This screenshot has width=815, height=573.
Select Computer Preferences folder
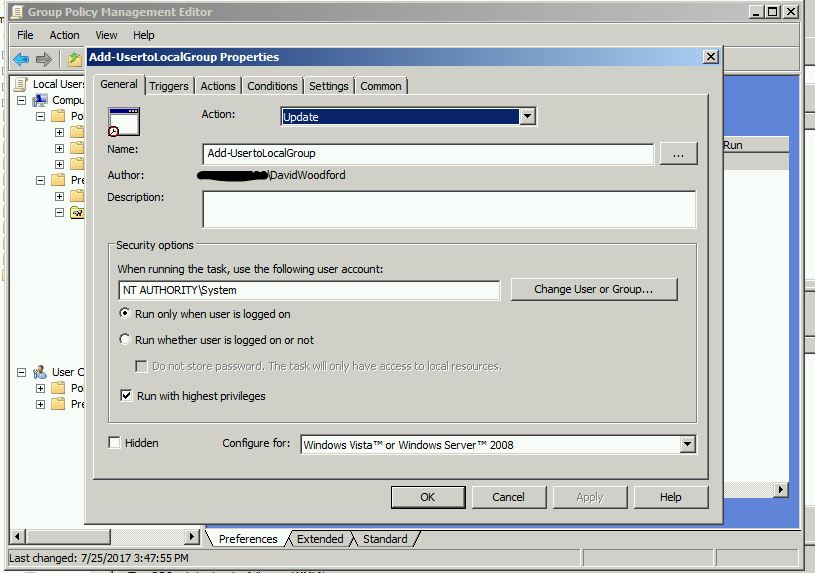(58, 180)
